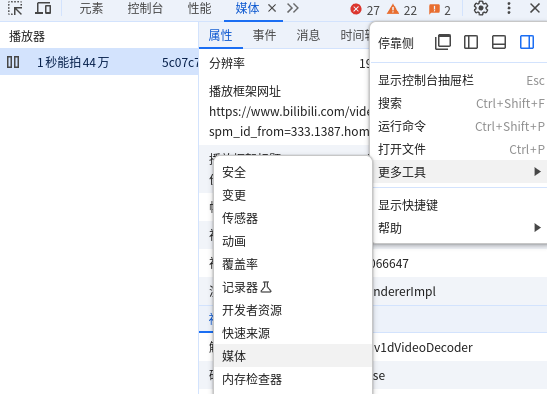Screen dimensions: 547x394
Task: Switch to the 控制台 tab
Action: (x=145, y=8)
